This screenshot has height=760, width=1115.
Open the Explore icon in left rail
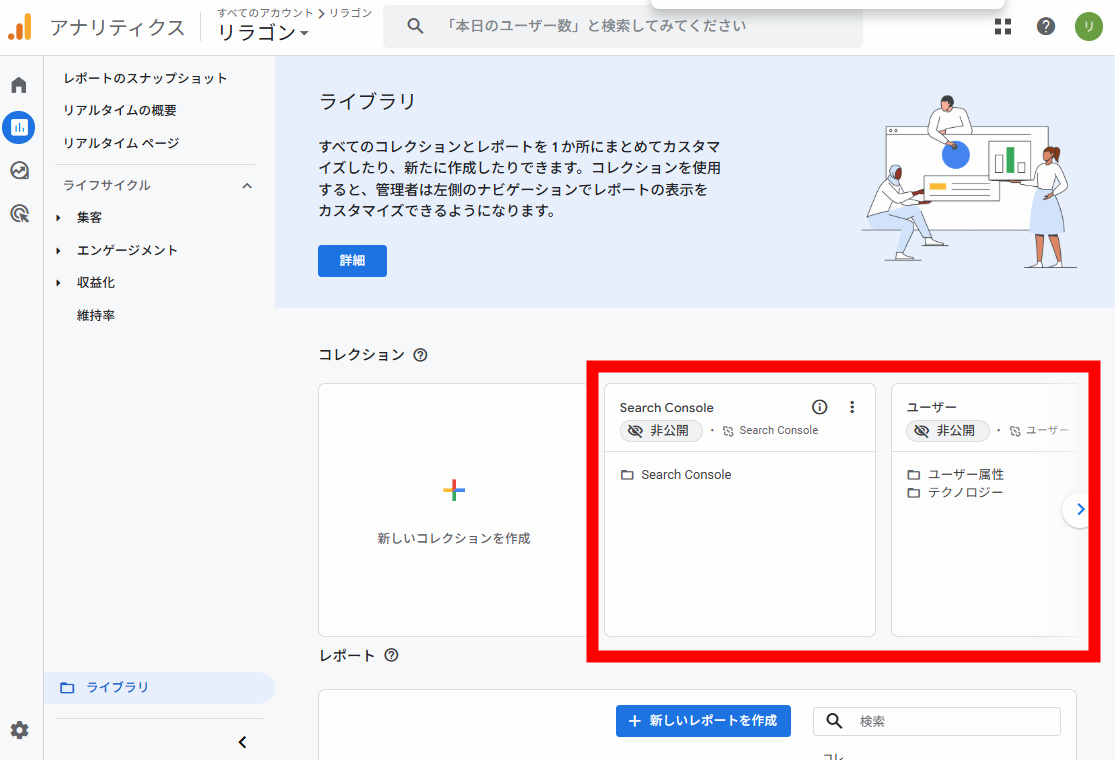coord(19,170)
